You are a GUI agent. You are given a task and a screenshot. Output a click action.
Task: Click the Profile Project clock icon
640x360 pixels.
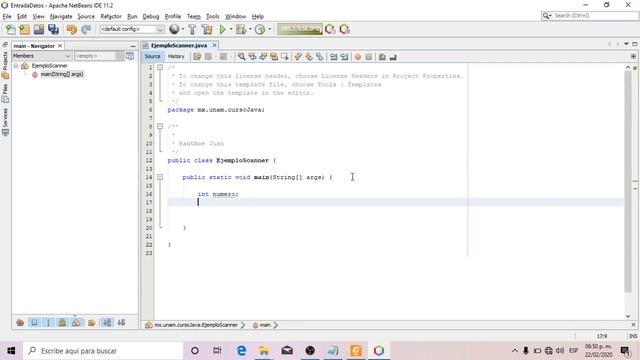[260, 29]
